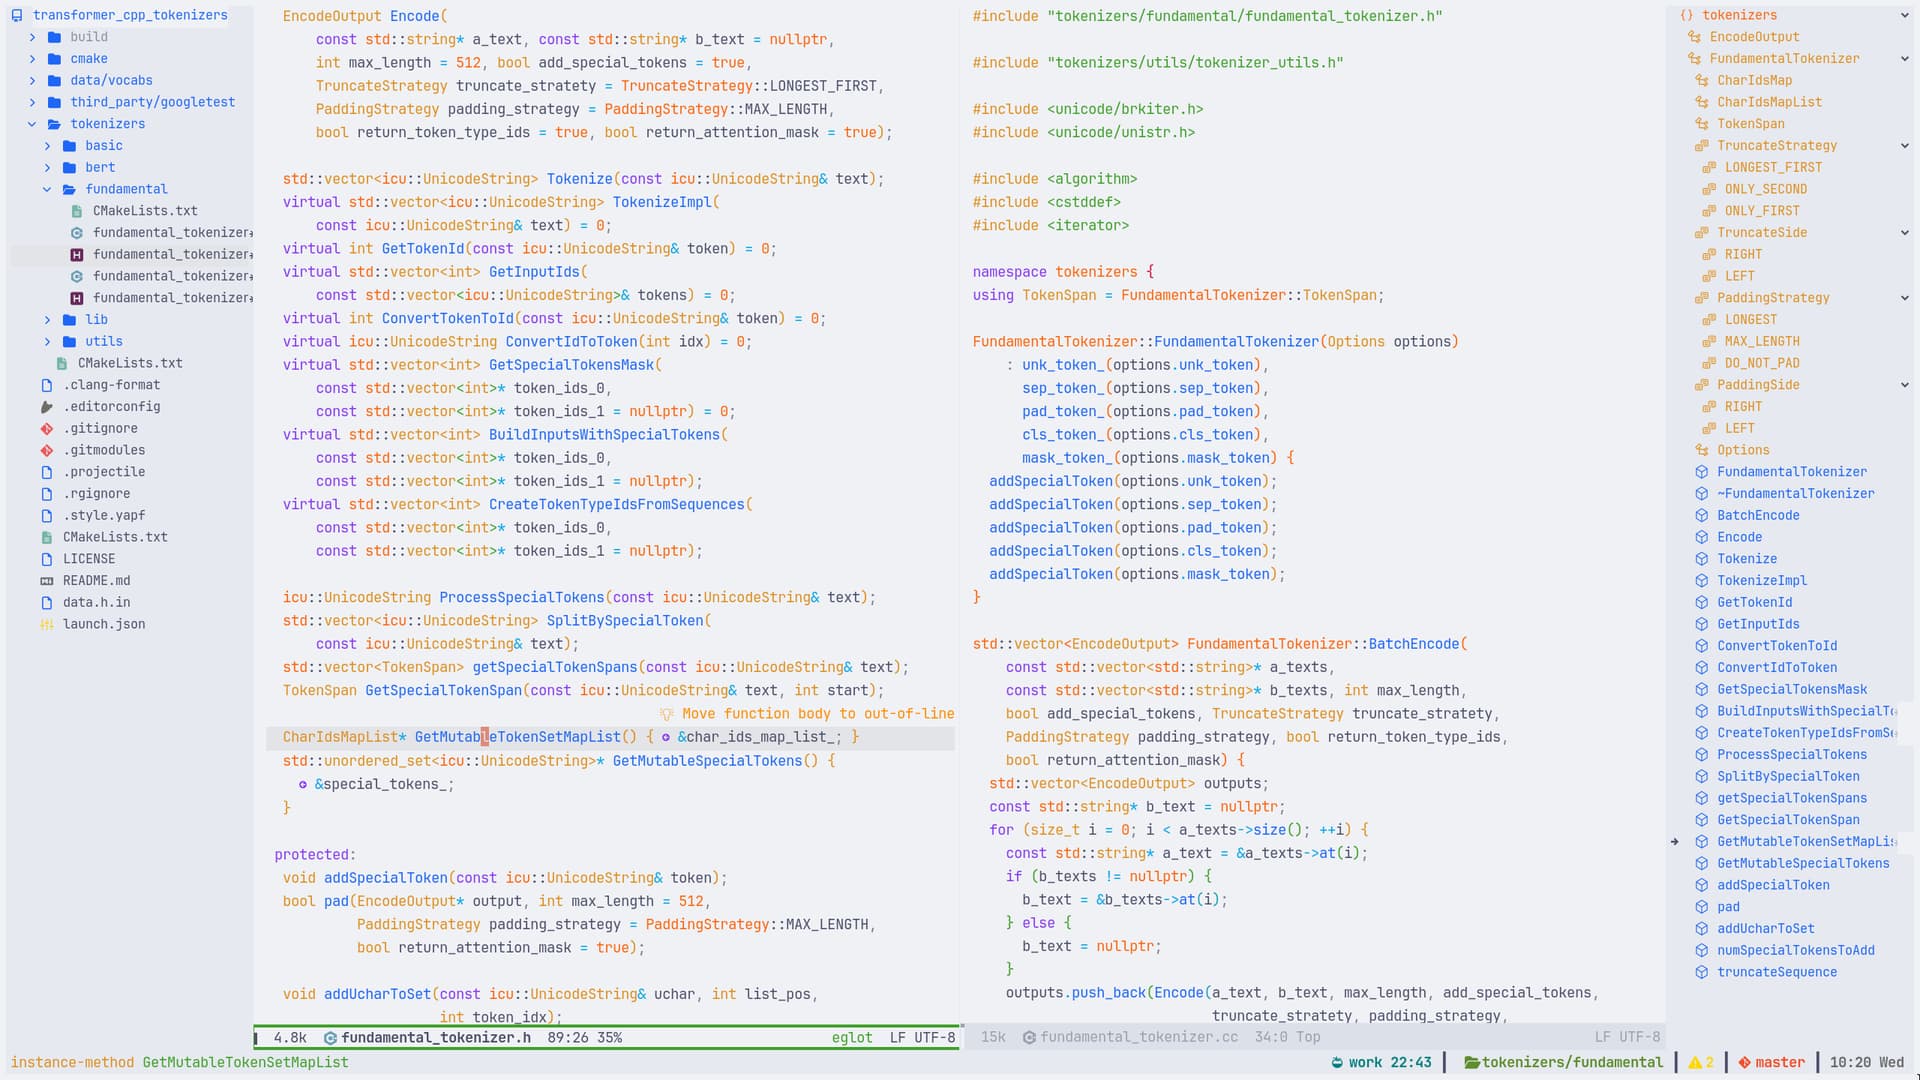The height and width of the screenshot is (1080, 1920).
Task: Click the master git branch indicator
Action: (1779, 1063)
